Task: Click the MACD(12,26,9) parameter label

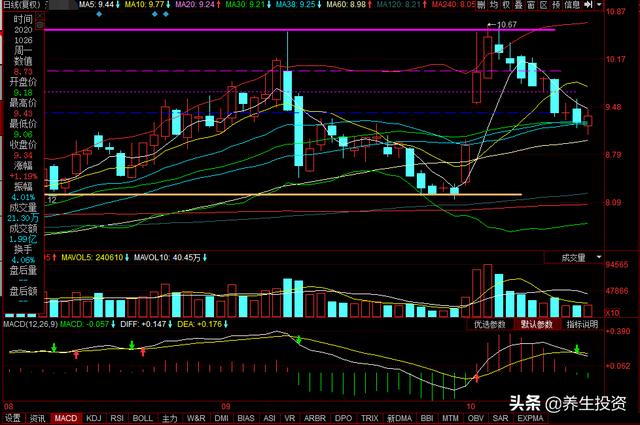Action: 31,325
